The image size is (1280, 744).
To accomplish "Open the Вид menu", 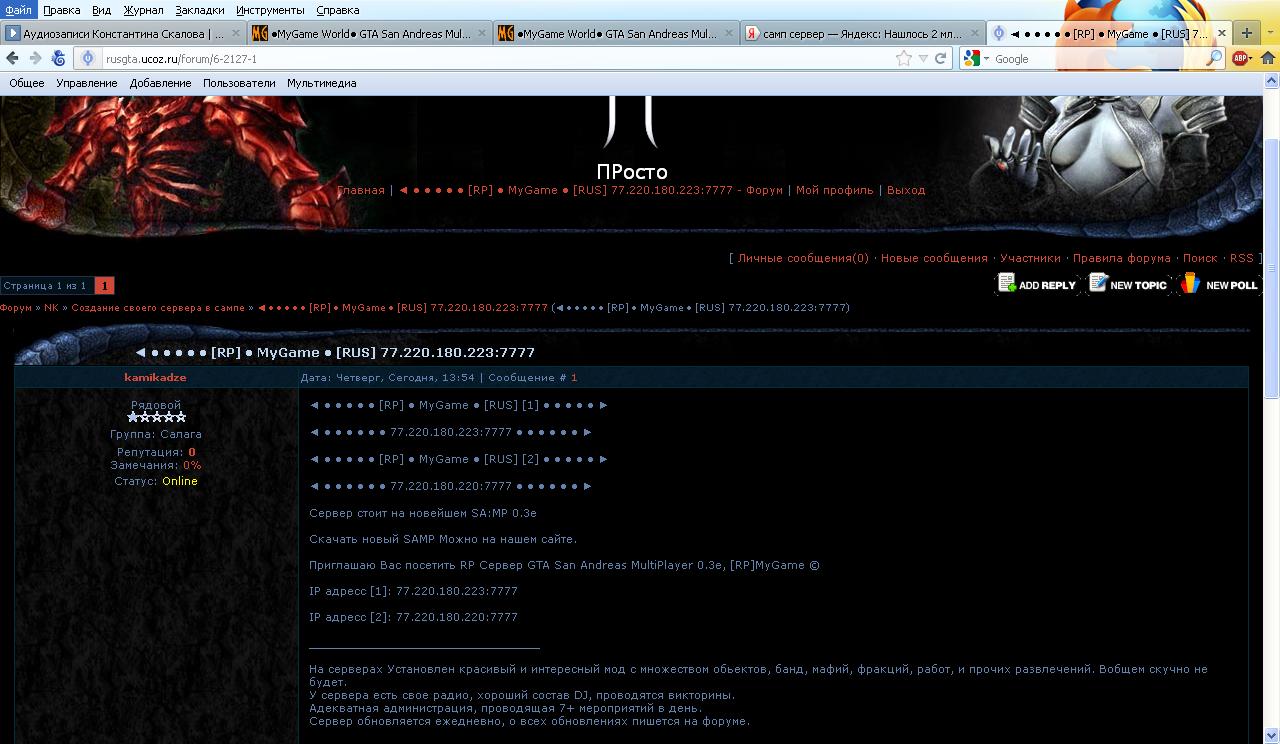I will click(101, 10).
